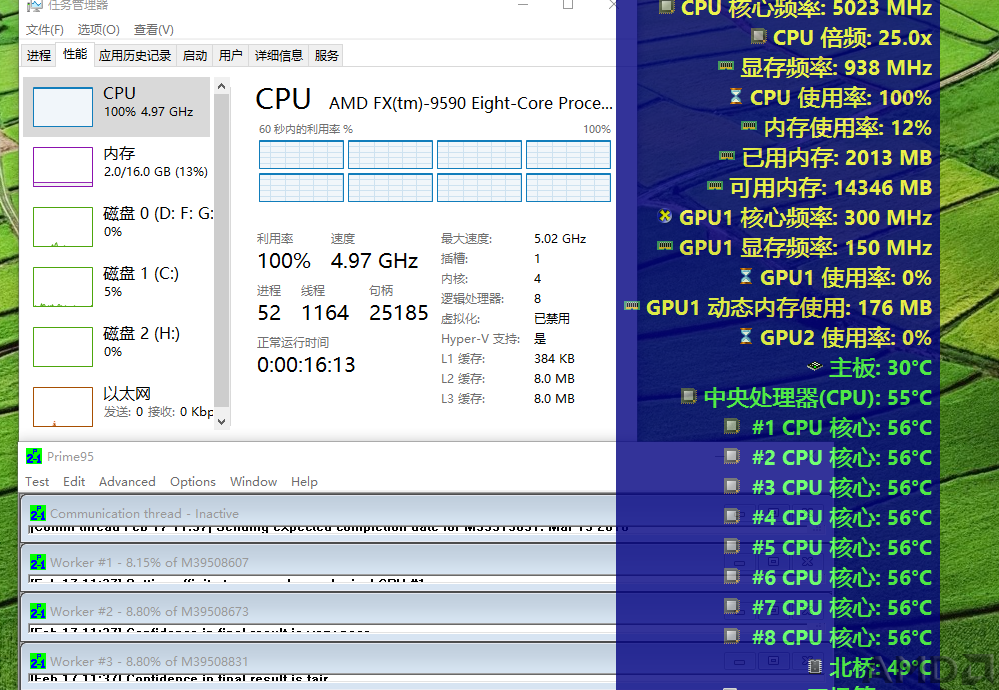
Task: Switch to the 性能 tab
Action: point(75,54)
